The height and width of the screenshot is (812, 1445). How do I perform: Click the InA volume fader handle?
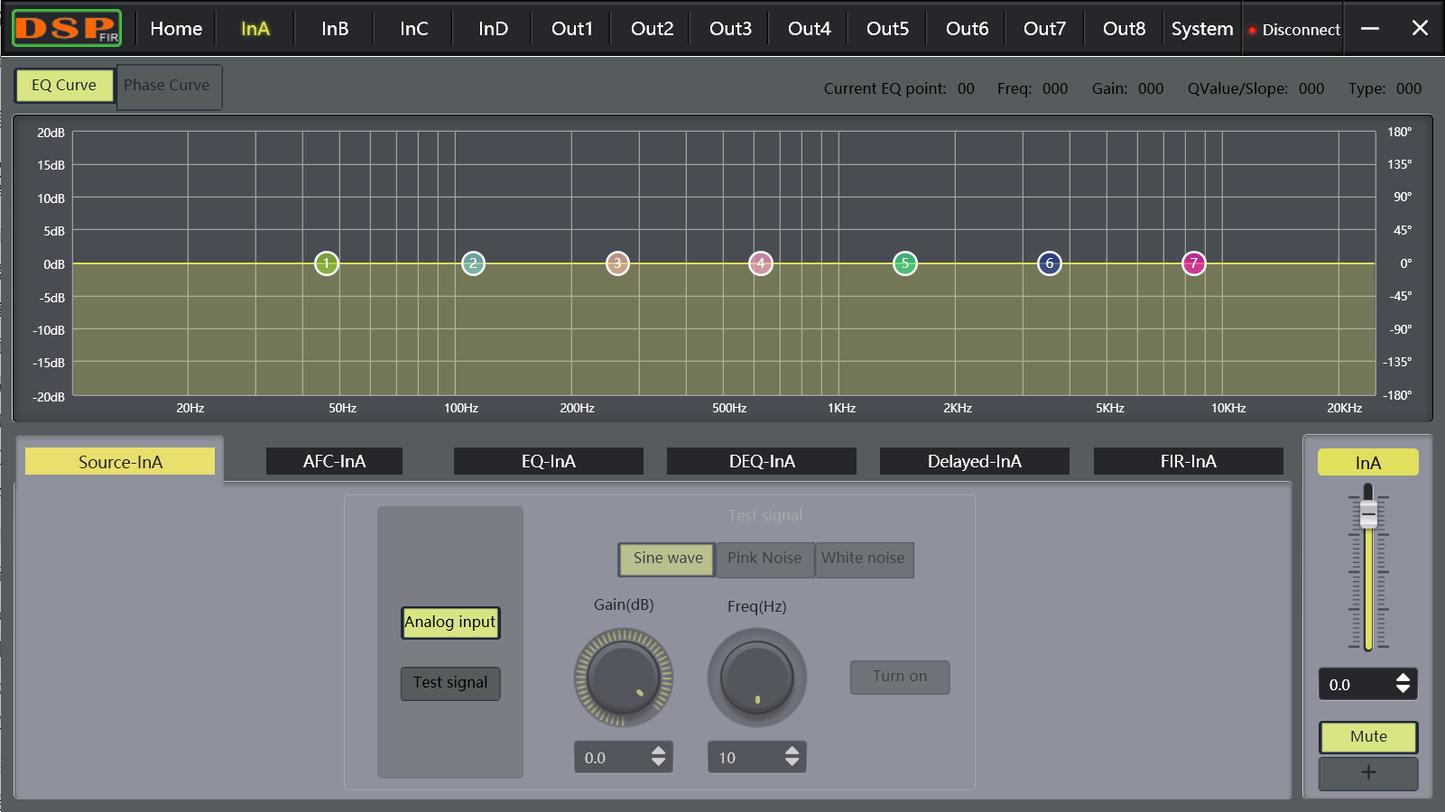[x=1368, y=513]
